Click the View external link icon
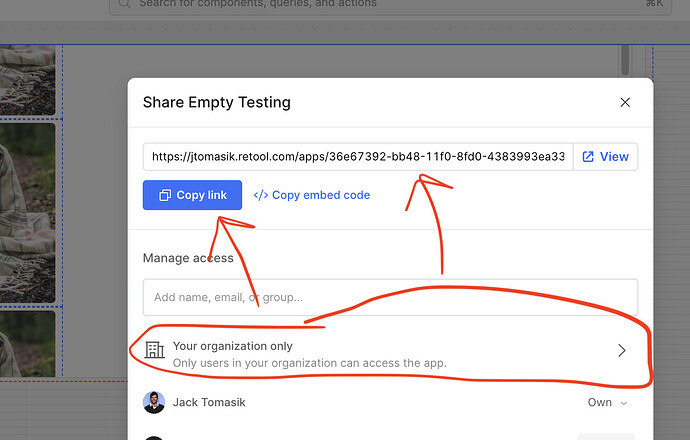The height and width of the screenshot is (440, 690). pos(588,157)
